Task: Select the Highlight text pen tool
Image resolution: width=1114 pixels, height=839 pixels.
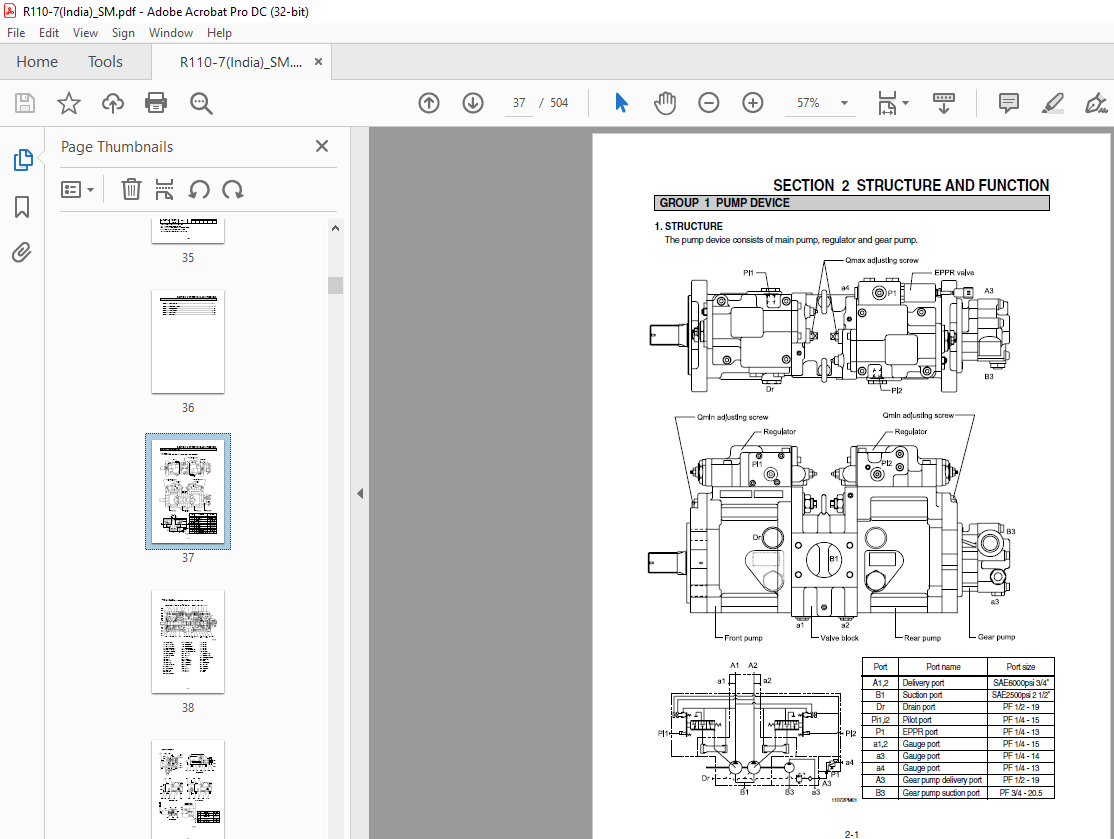Action: pyautogui.click(x=1052, y=103)
